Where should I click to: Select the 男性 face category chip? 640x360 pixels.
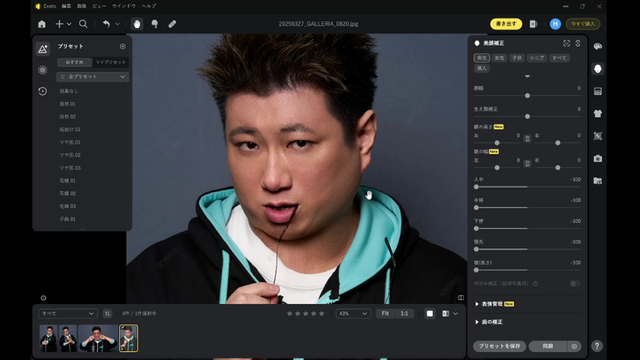pos(482,58)
